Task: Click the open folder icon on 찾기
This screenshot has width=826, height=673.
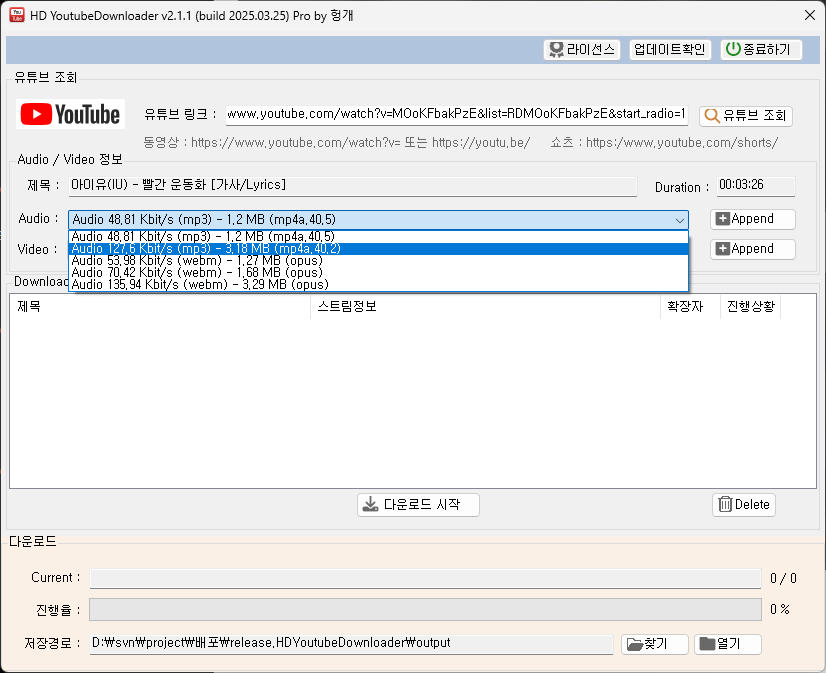Action: tap(635, 644)
